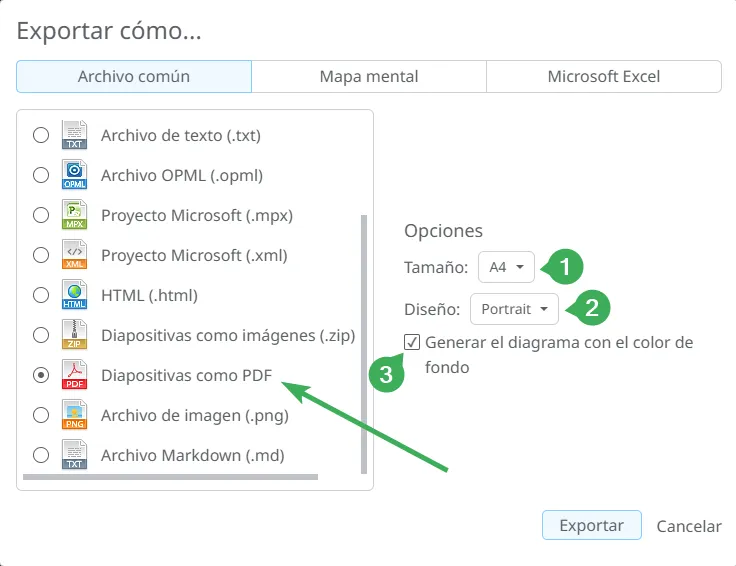The width and height of the screenshot is (736, 566).
Task: Click the OPML file icon
Action: 74,175
